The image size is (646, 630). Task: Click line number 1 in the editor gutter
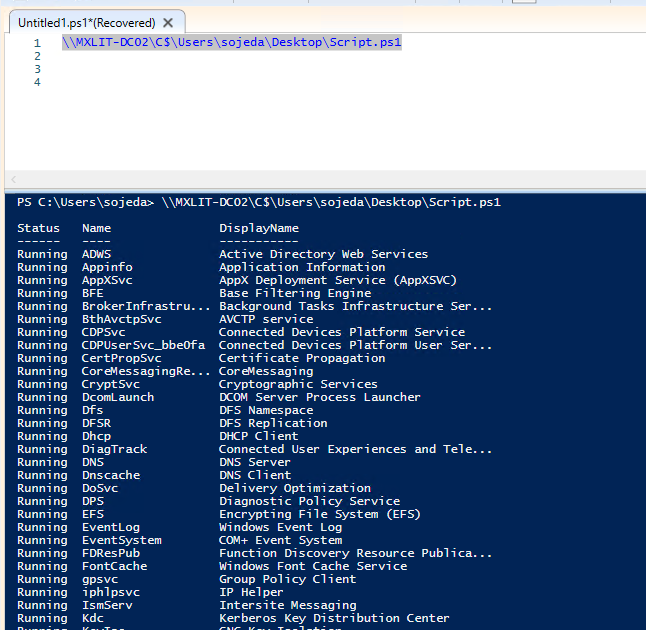[x=37, y=43]
